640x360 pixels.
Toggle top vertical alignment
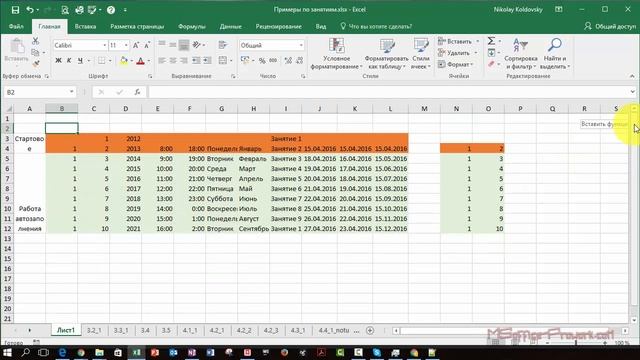point(162,45)
